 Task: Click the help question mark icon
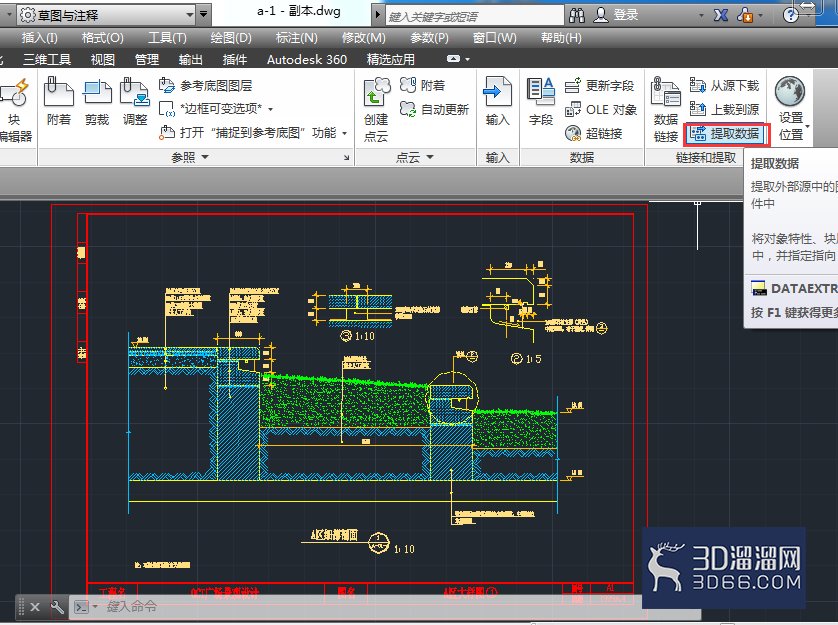tap(790, 15)
